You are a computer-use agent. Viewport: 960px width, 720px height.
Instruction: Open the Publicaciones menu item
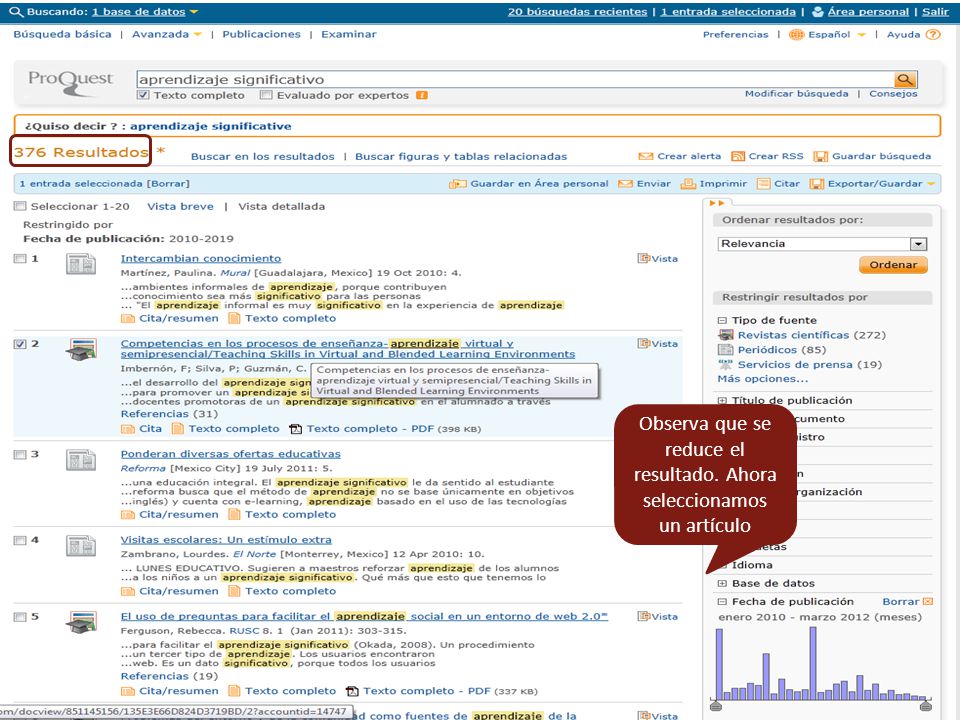point(261,34)
